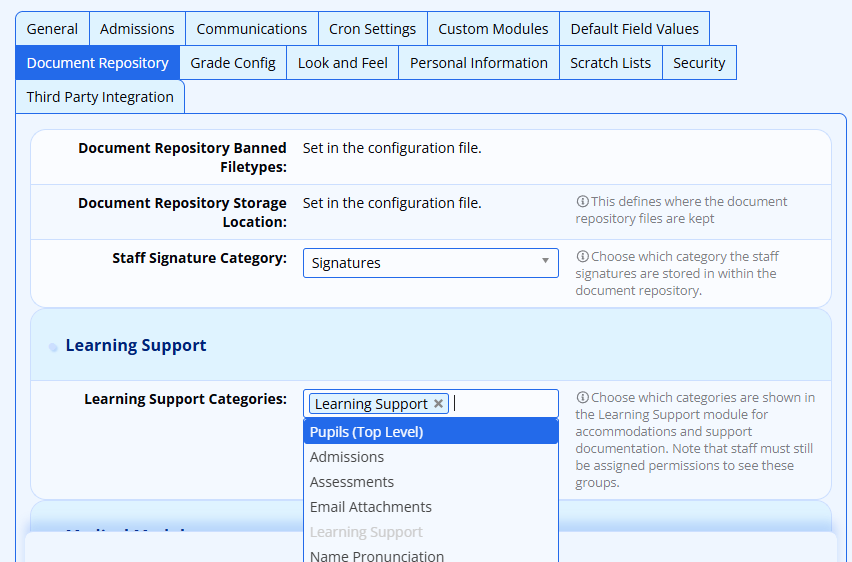This screenshot has height=562, width=852.
Task: Open the Staff Signature Category dropdown
Action: 430,263
